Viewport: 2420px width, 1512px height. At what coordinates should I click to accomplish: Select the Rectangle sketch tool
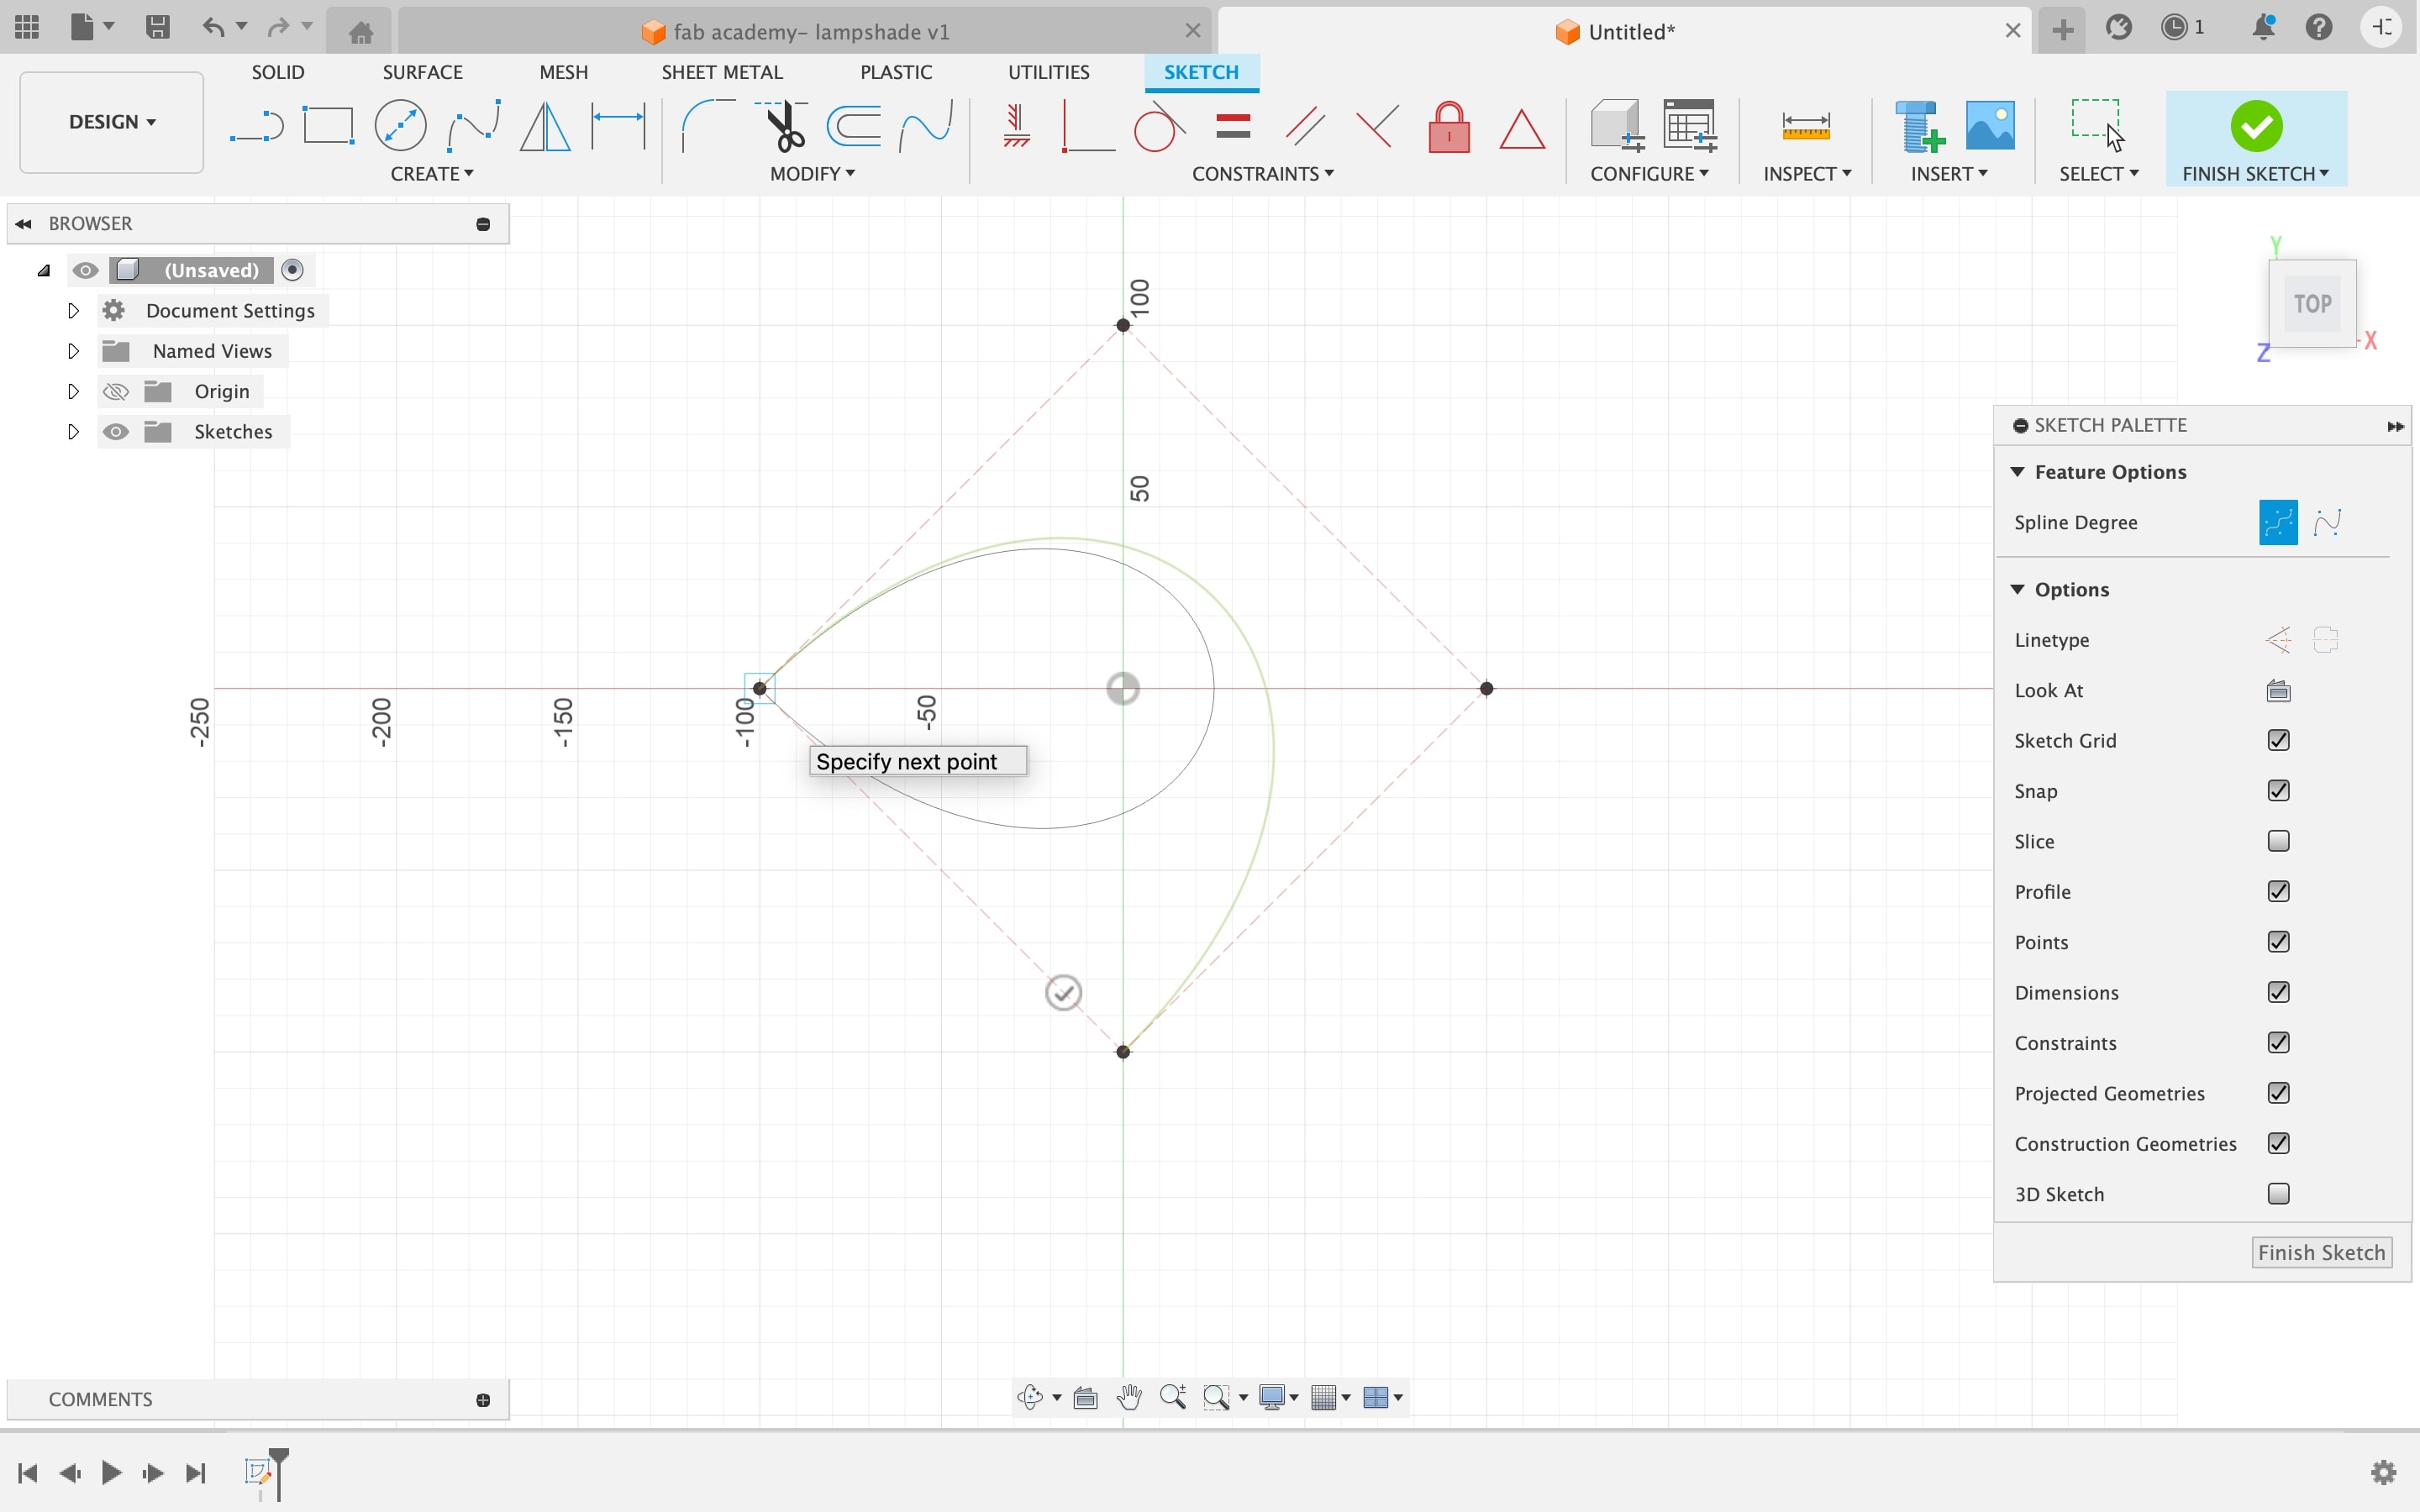tap(328, 126)
